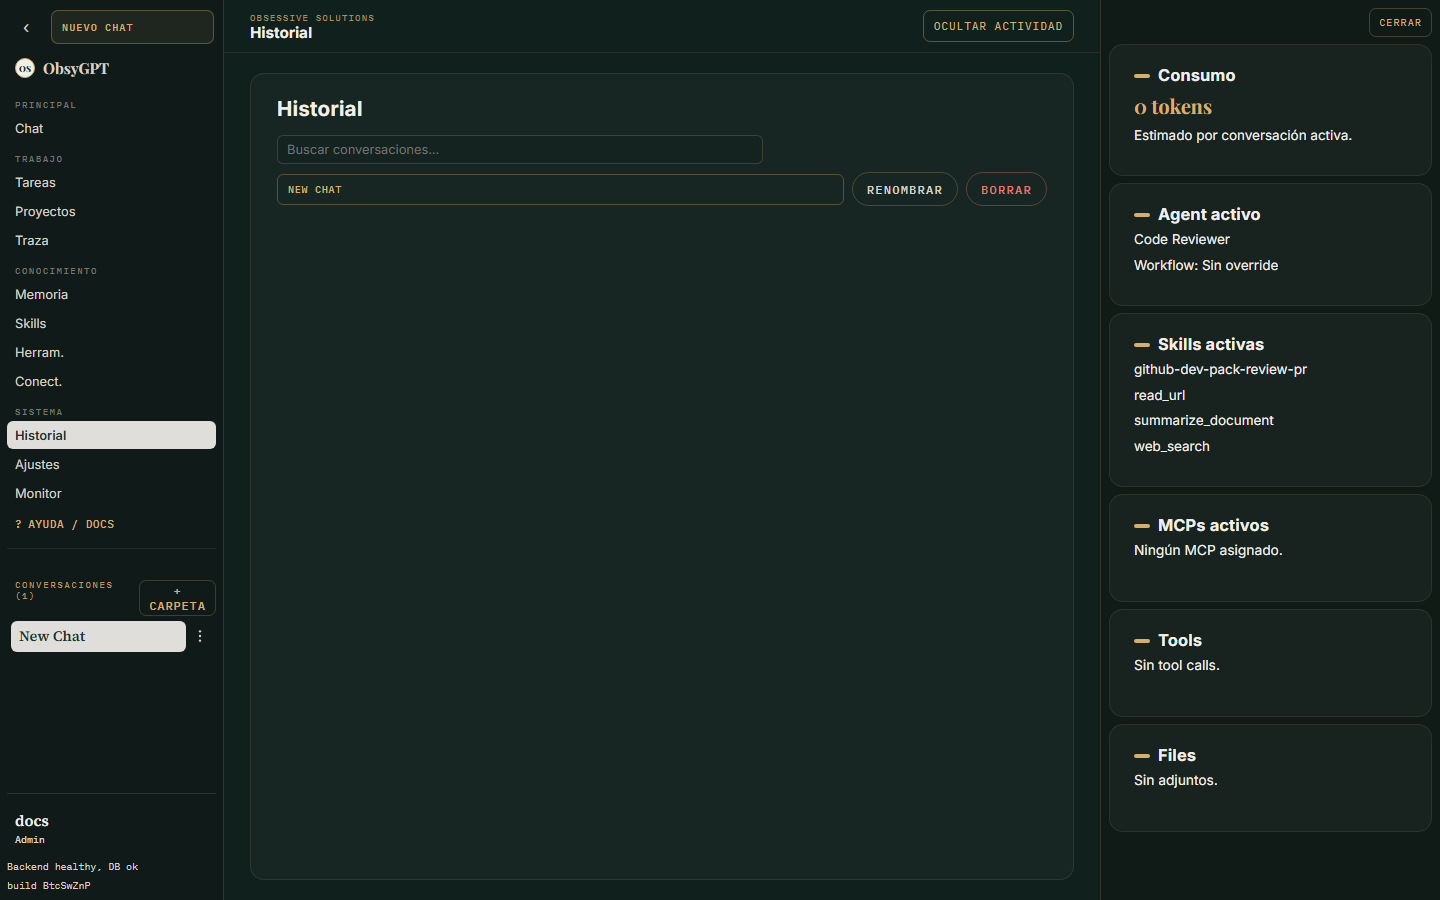The width and height of the screenshot is (1440, 900).
Task: Click the Sin tool calls text
Action: click(x=1177, y=666)
